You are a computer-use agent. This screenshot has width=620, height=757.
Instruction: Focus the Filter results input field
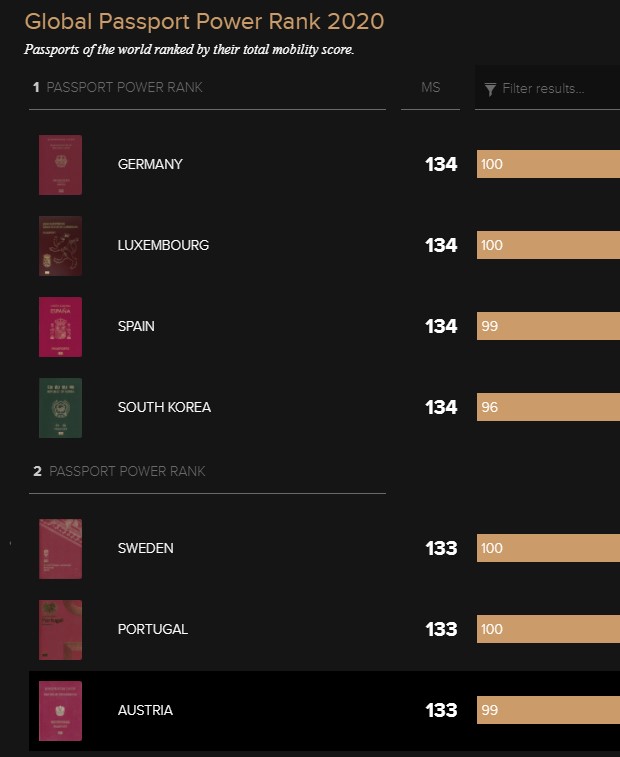coord(548,88)
